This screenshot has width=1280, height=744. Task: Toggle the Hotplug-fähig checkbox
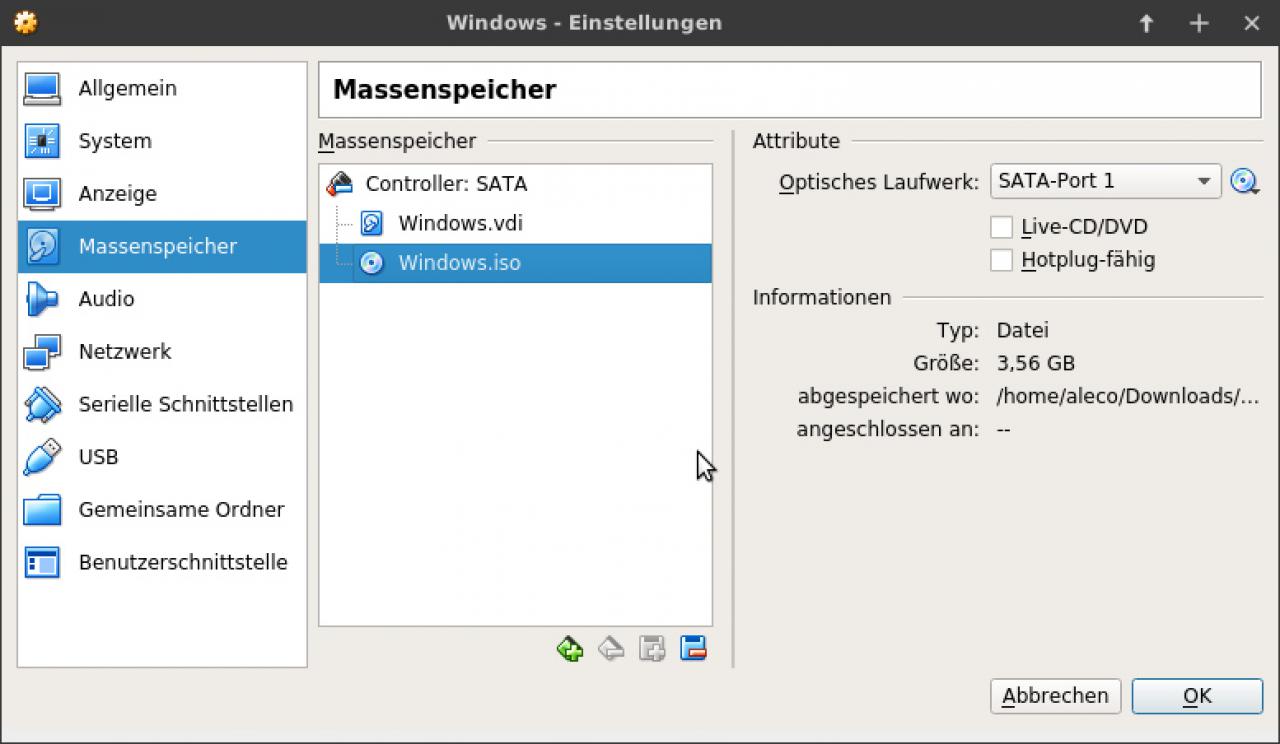pyautogui.click(x=1001, y=260)
